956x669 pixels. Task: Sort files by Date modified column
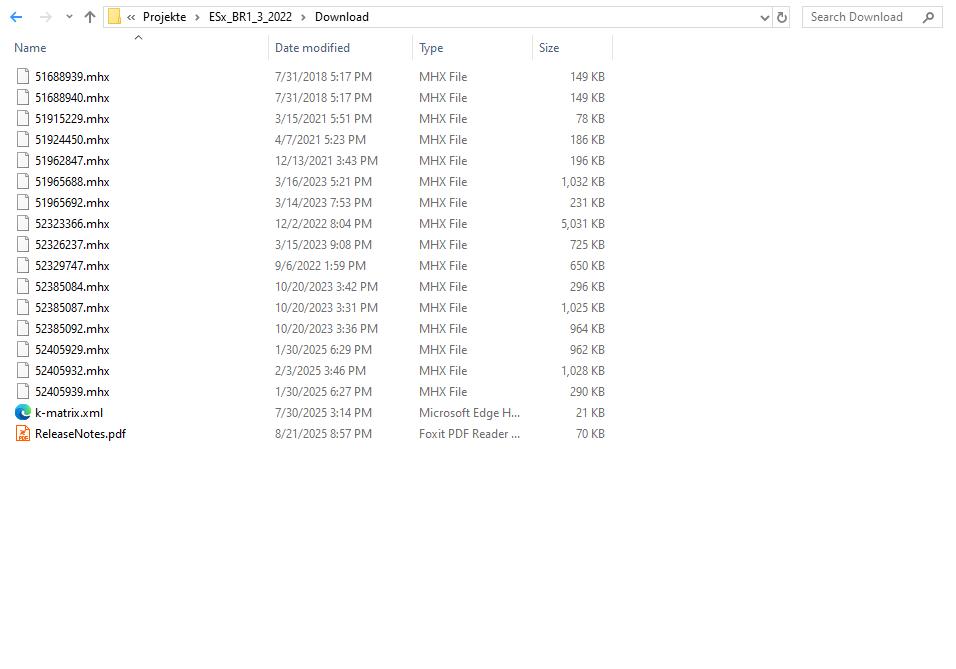(310, 47)
